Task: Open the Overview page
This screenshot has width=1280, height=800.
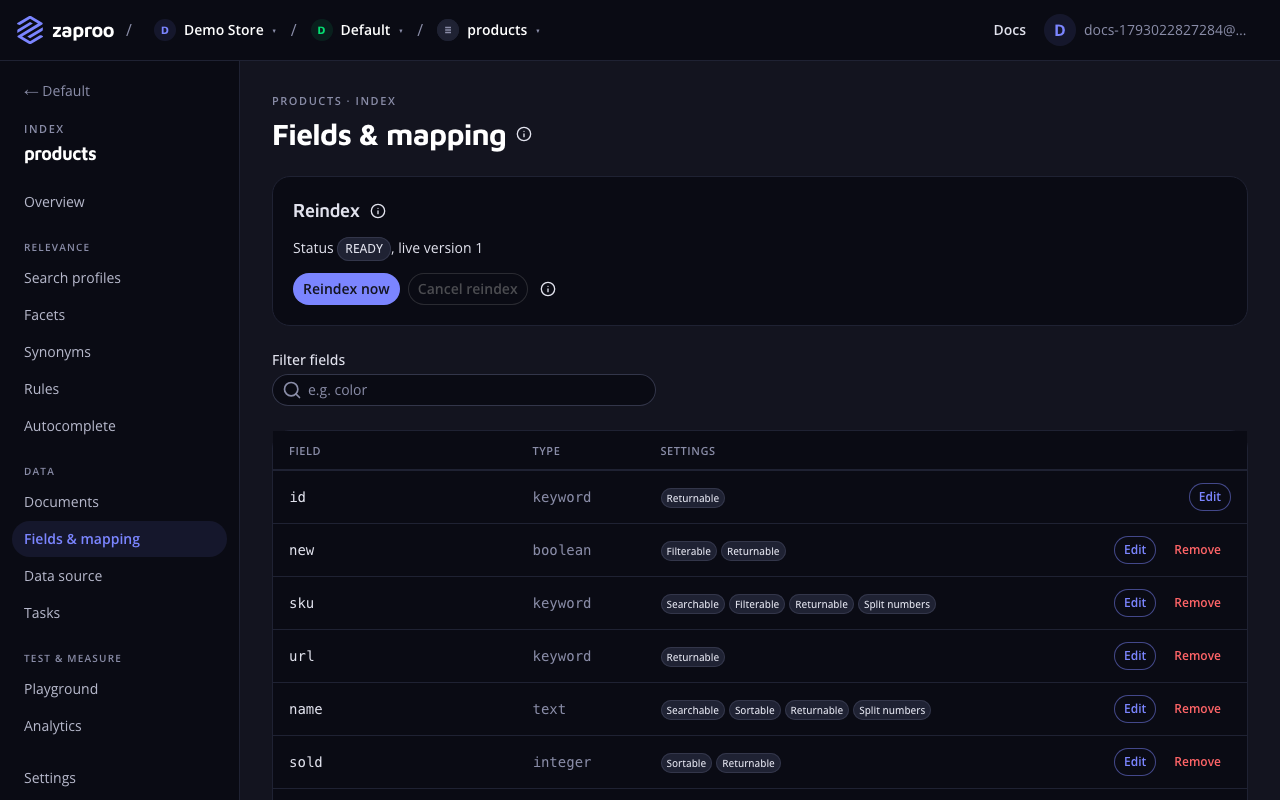Action: [119, 202]
